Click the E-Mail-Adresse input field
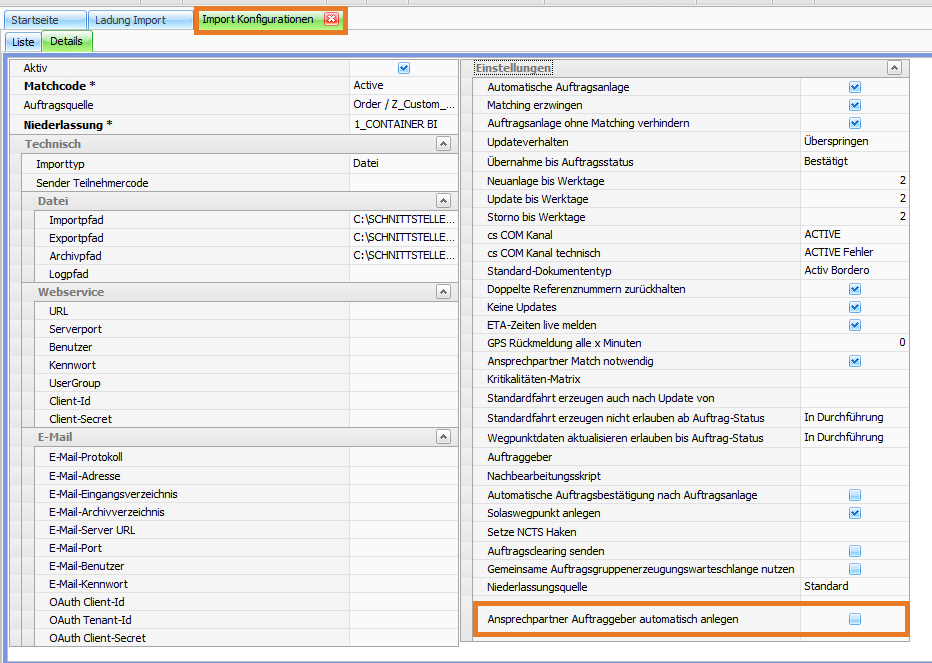 (405, 476)
